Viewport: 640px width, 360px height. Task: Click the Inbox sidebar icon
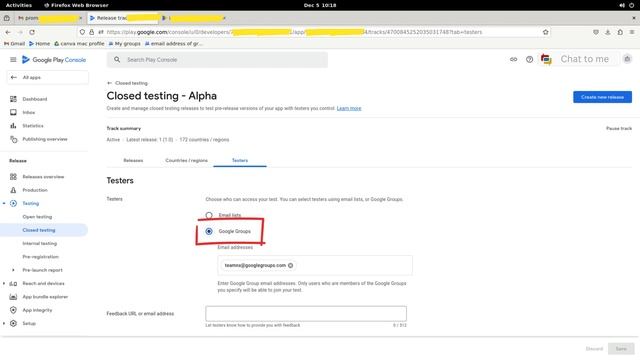(13, 112)
